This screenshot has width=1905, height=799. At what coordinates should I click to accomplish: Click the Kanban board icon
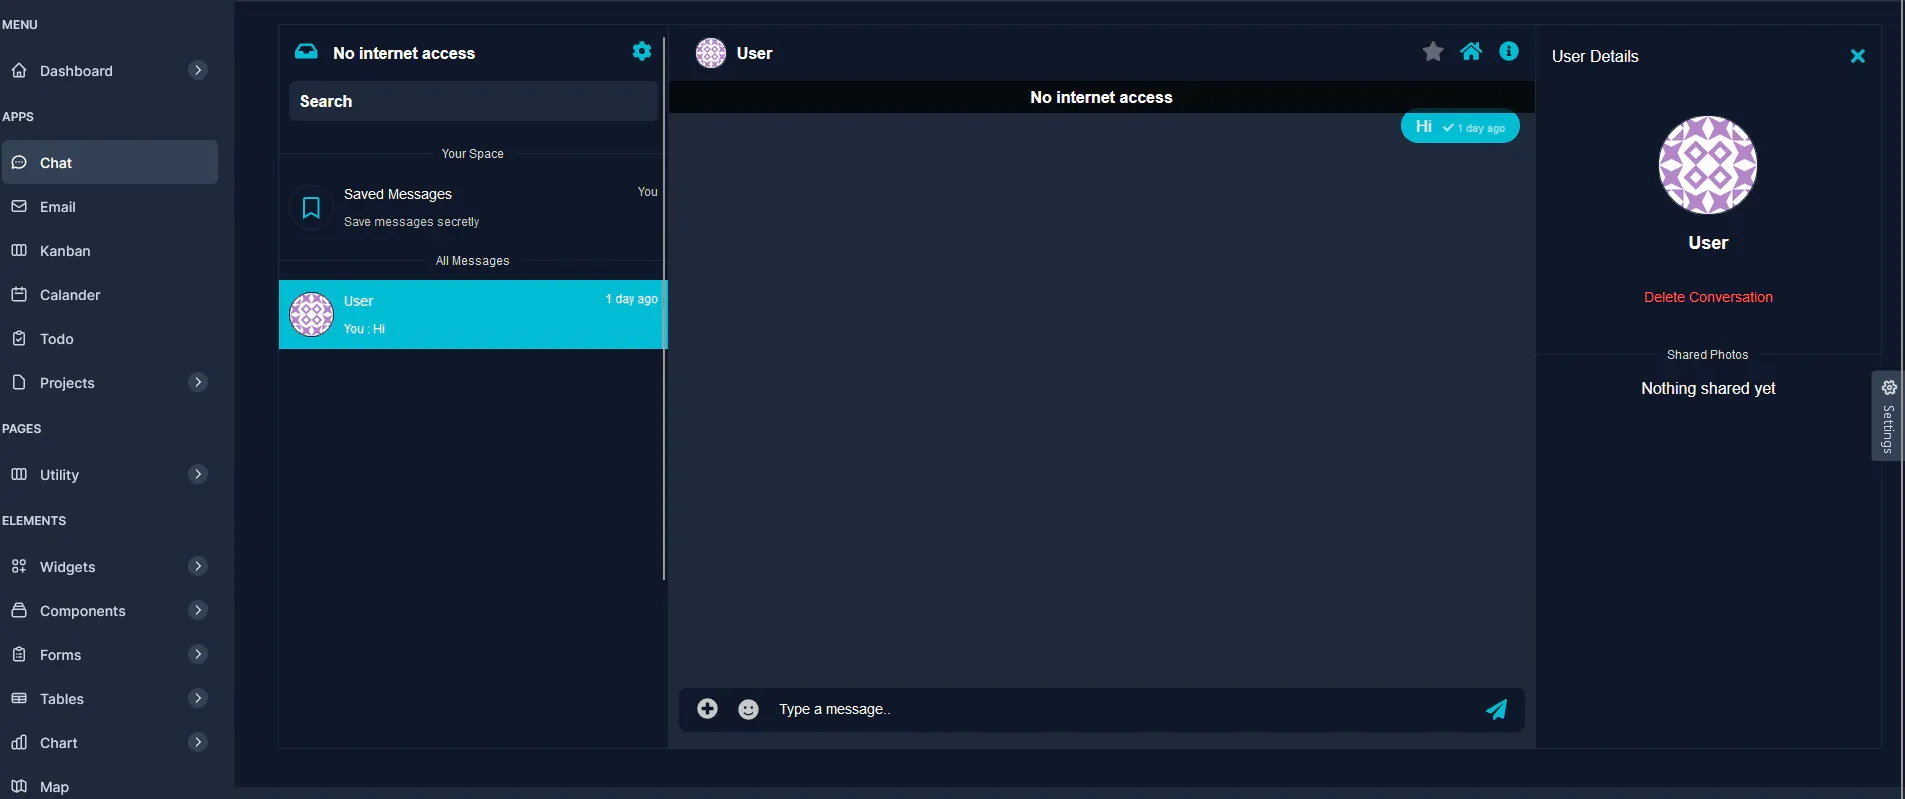tap(19, 250)
